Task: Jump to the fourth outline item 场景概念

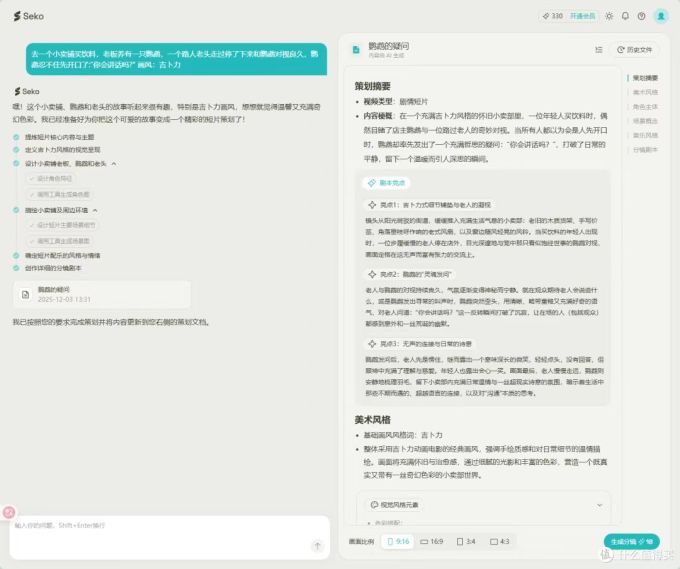Action: tap(645, 121)
